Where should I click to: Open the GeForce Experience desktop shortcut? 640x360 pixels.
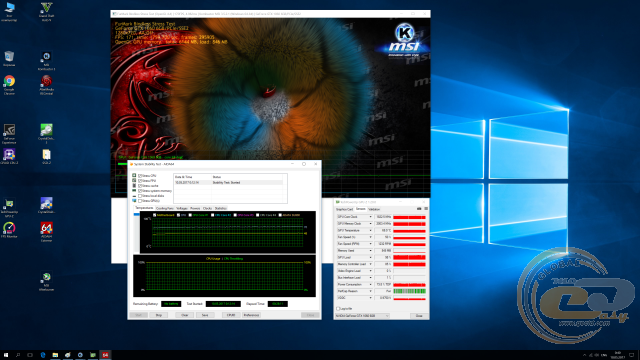pos(9,134)
